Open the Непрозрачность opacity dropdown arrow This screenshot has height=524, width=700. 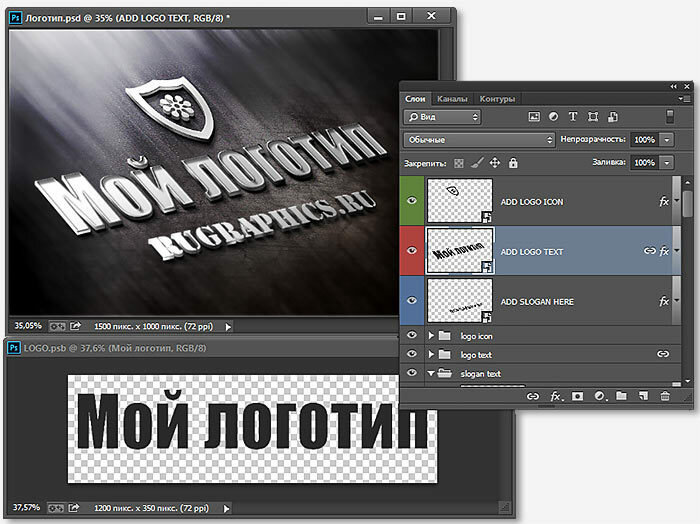(x=667, y=140)
